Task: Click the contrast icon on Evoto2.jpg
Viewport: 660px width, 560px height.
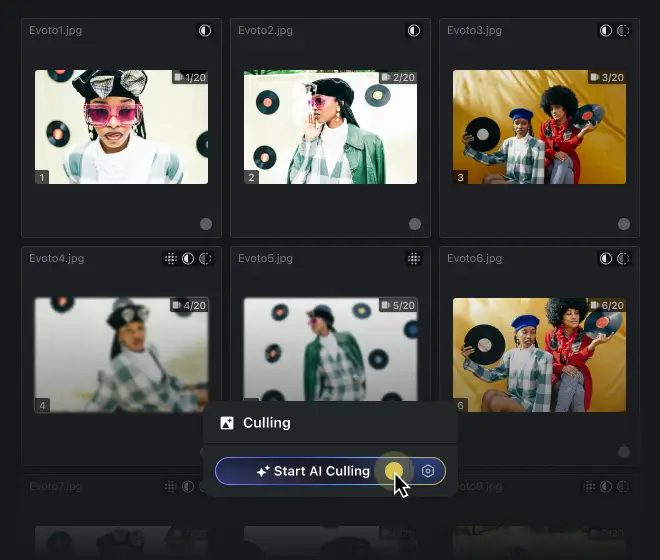Action: 414,31
